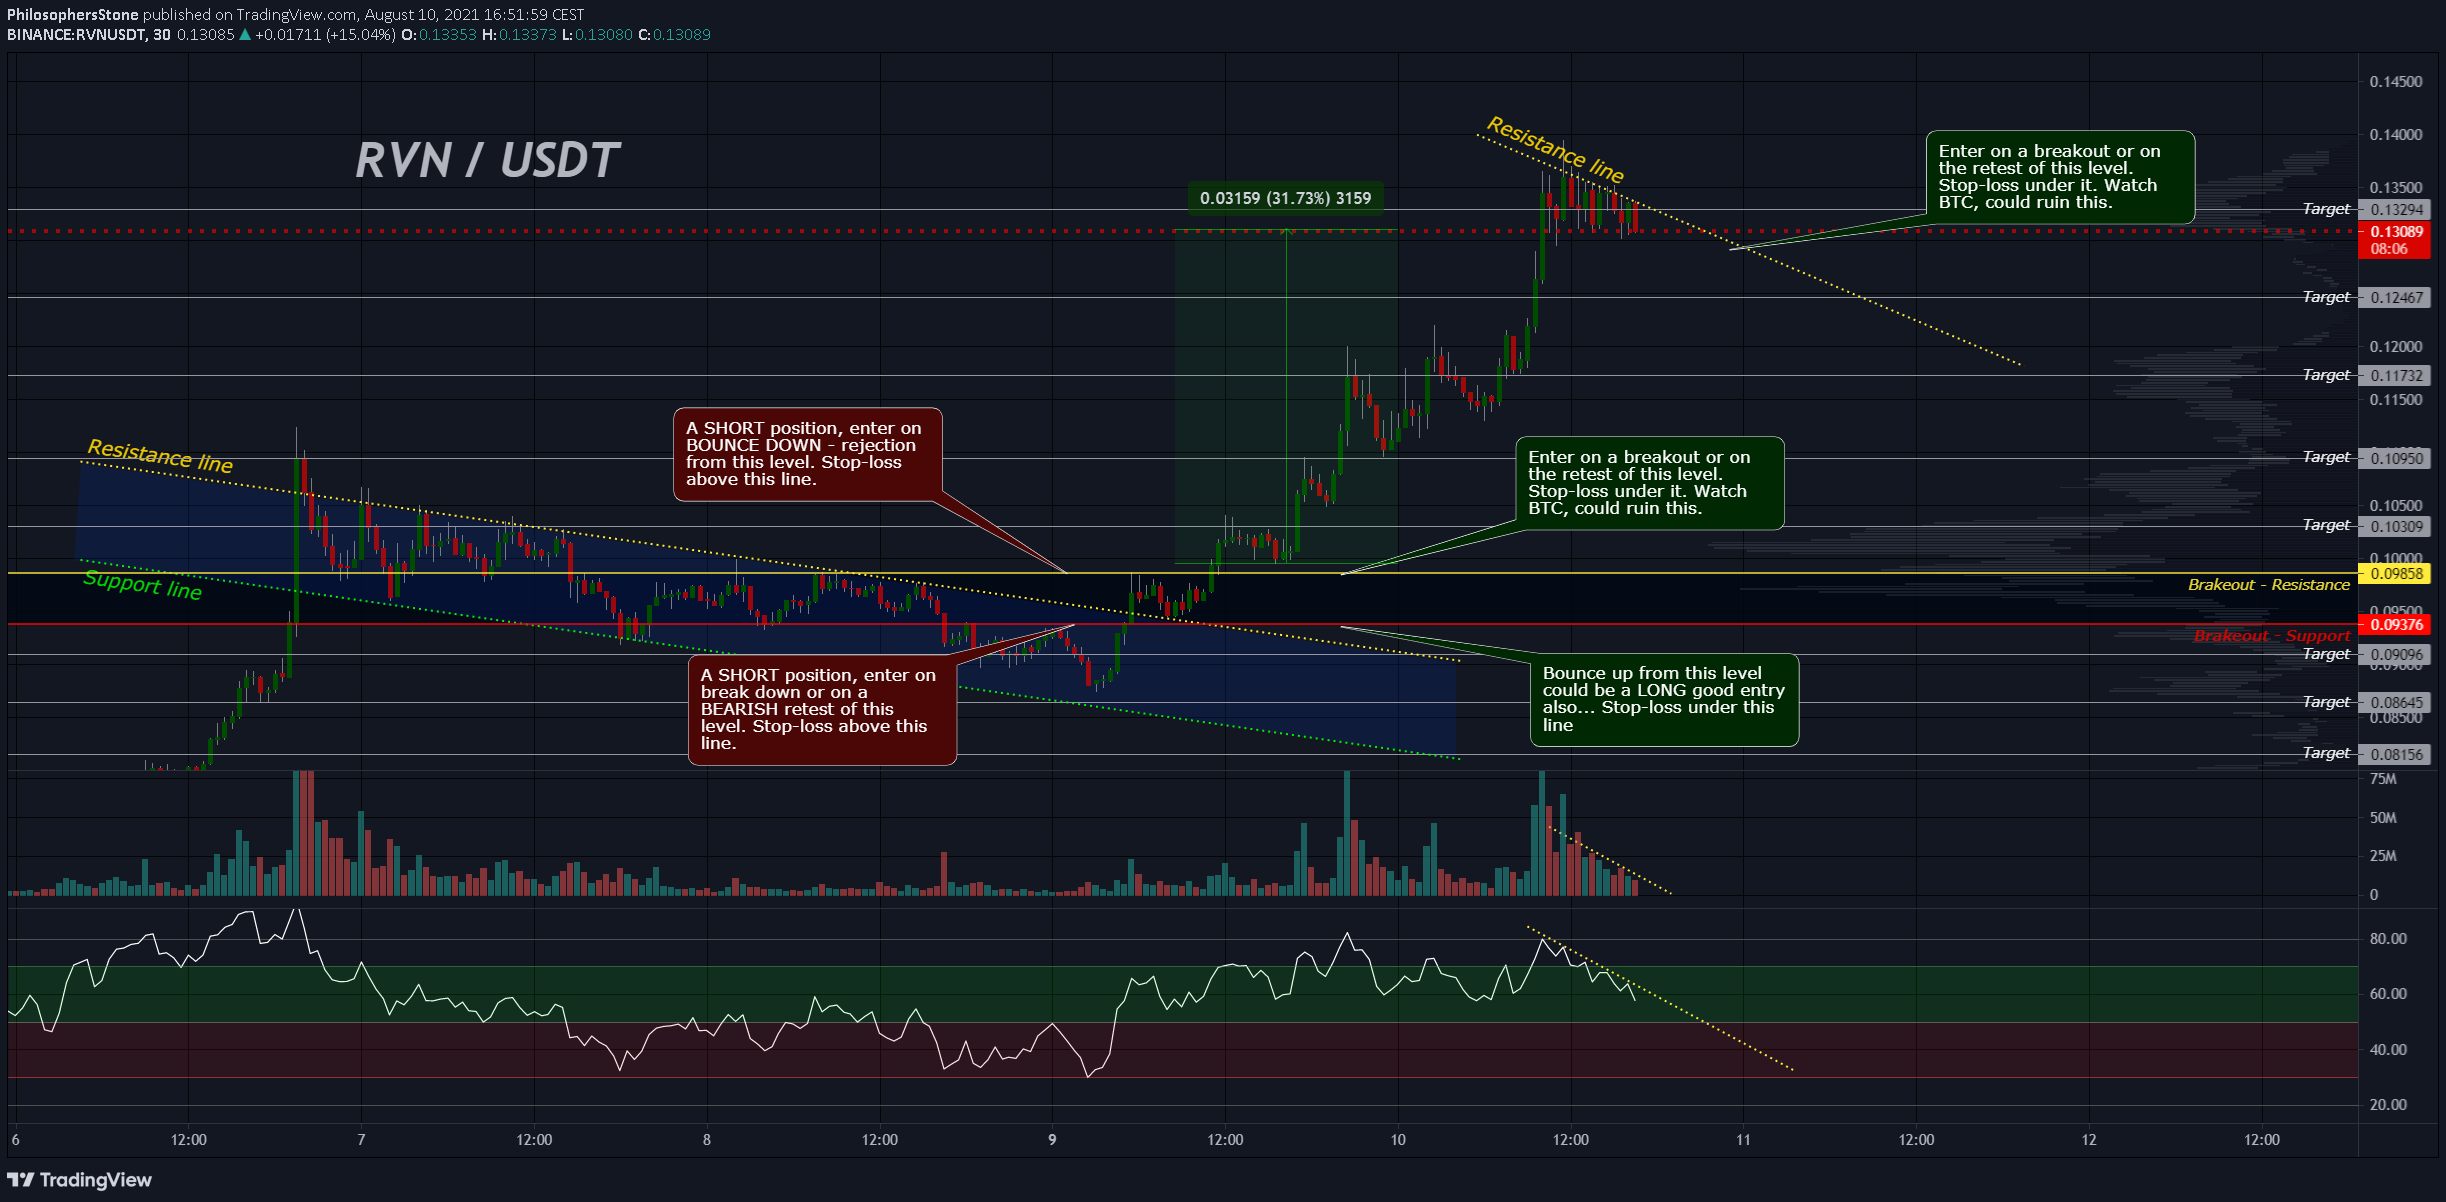
Task: Click the 0.03159 (31.73%) measurement label
Action: [x=1285, y=198]
